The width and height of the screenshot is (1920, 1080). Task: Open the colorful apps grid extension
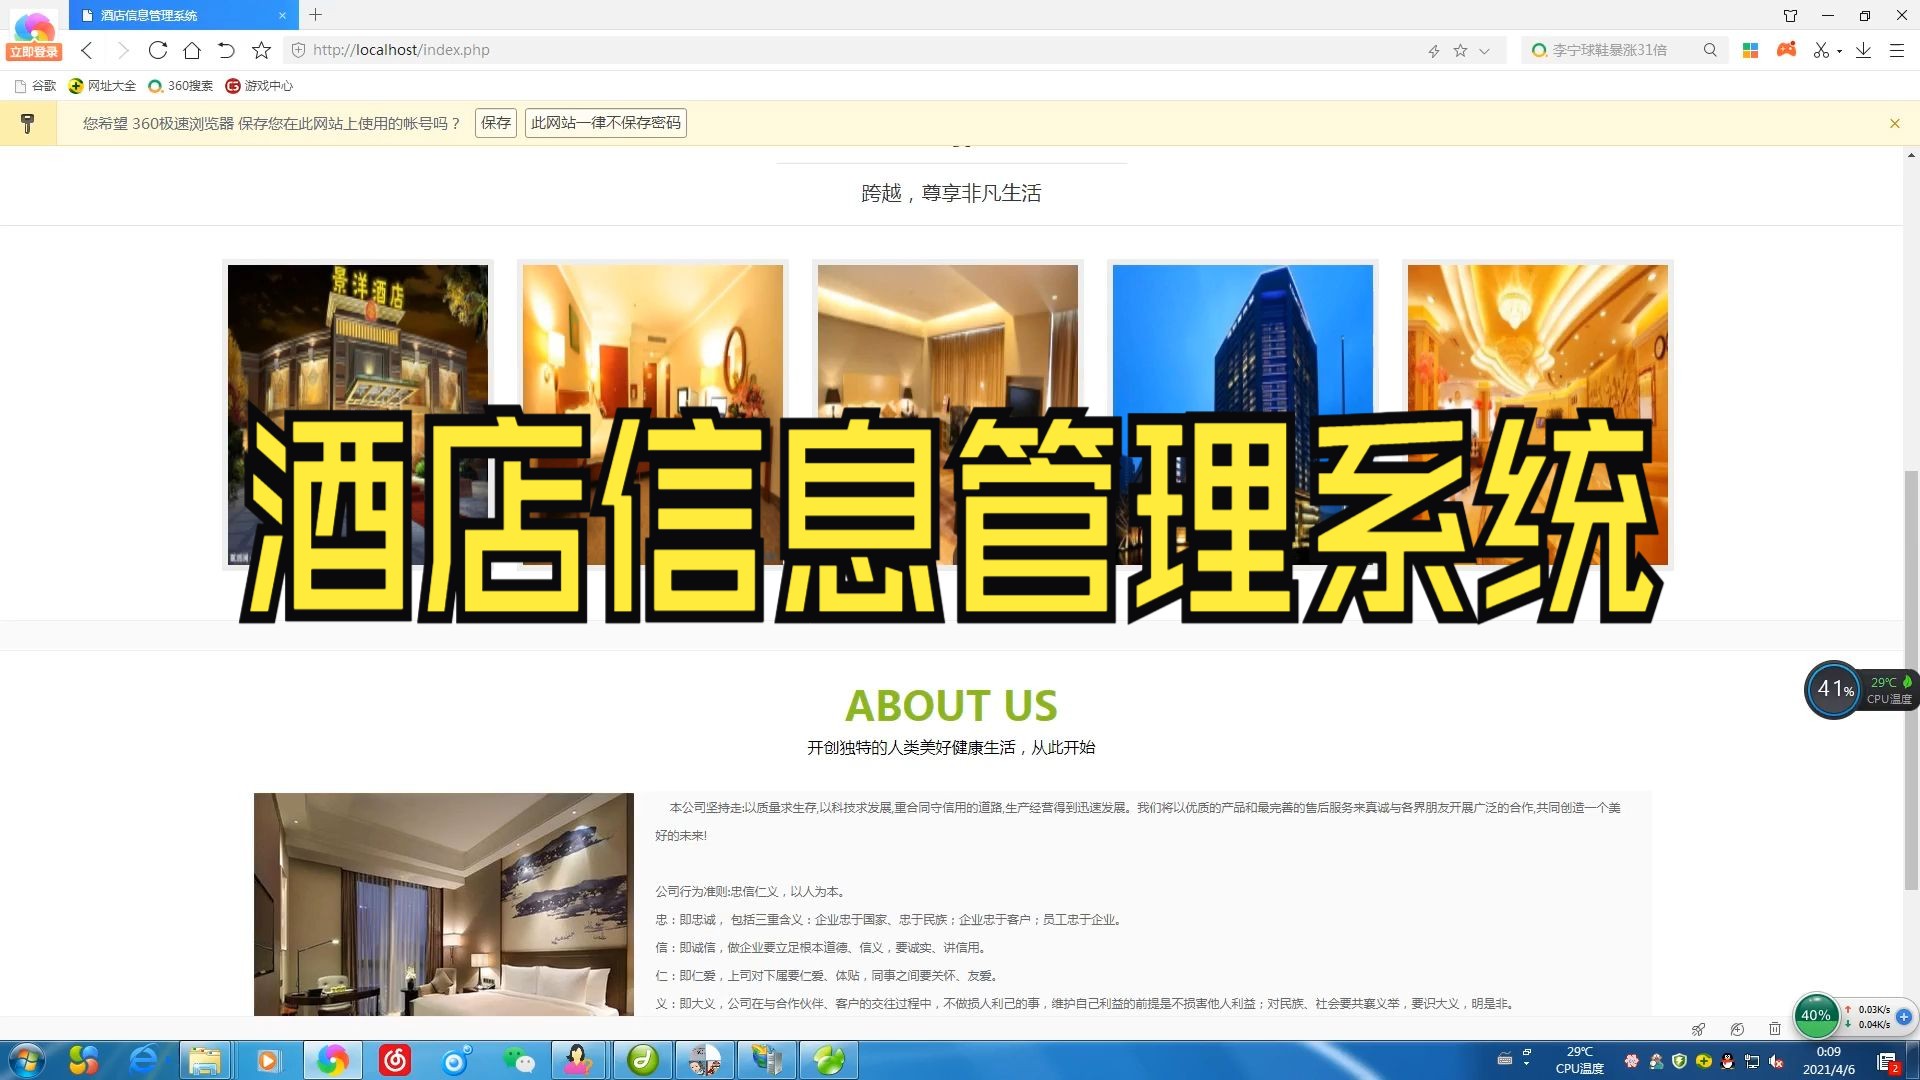1750,50
